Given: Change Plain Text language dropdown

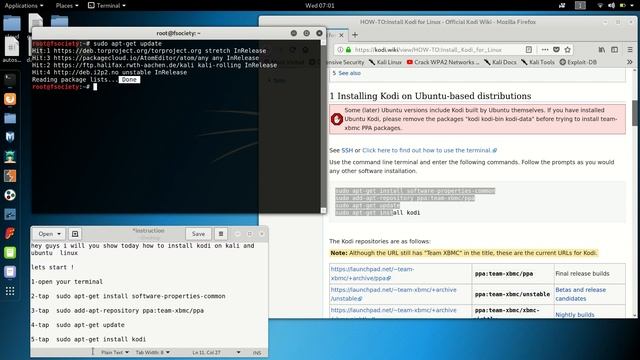Looking at the screenshot, I should (115, 352).
